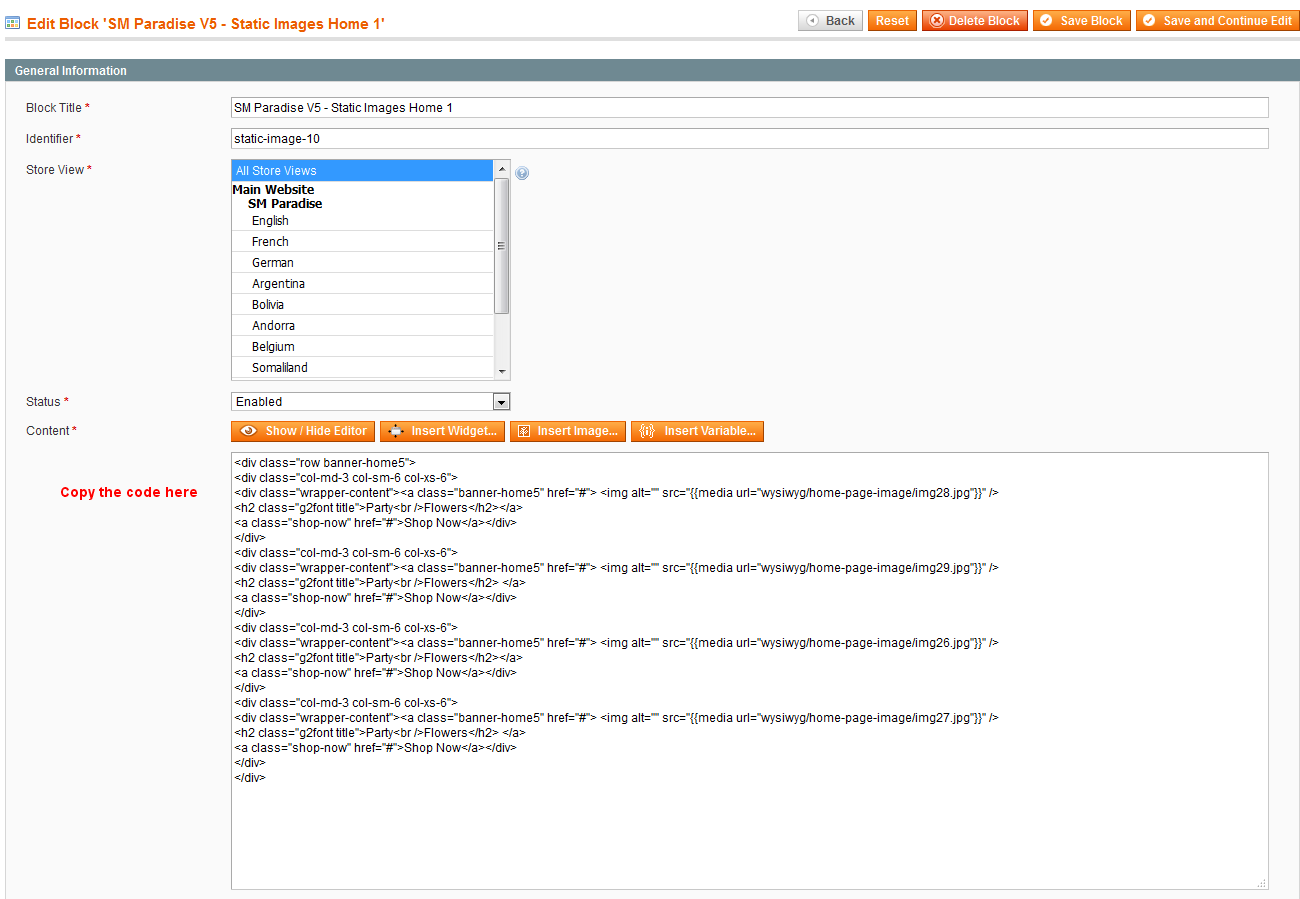
Task: Select Belgium store view
Action: (x=363, y=347)
